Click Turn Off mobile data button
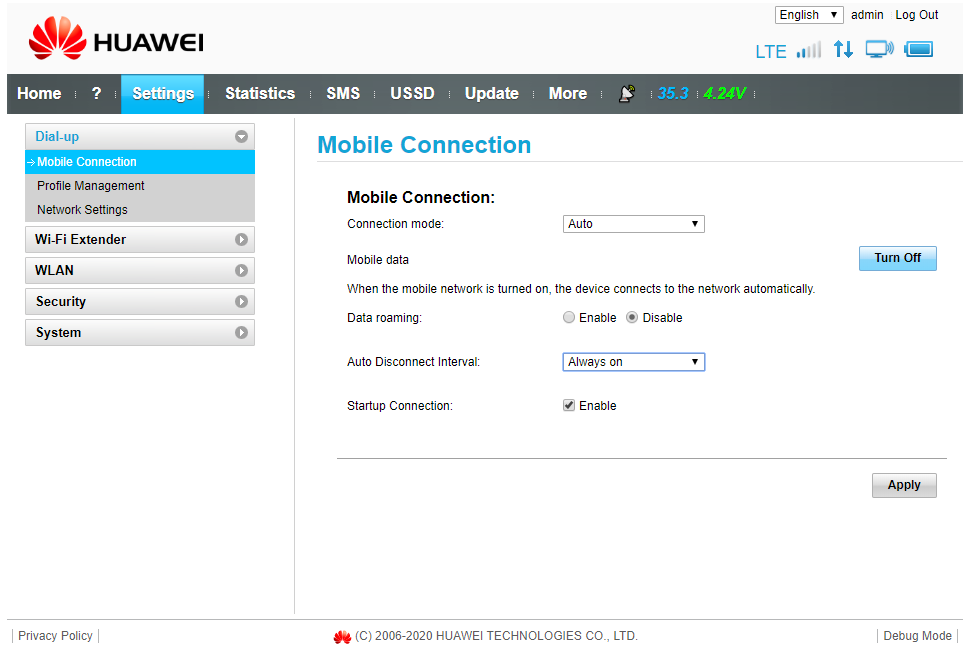The image size is (968, 650). click(898, 258)
